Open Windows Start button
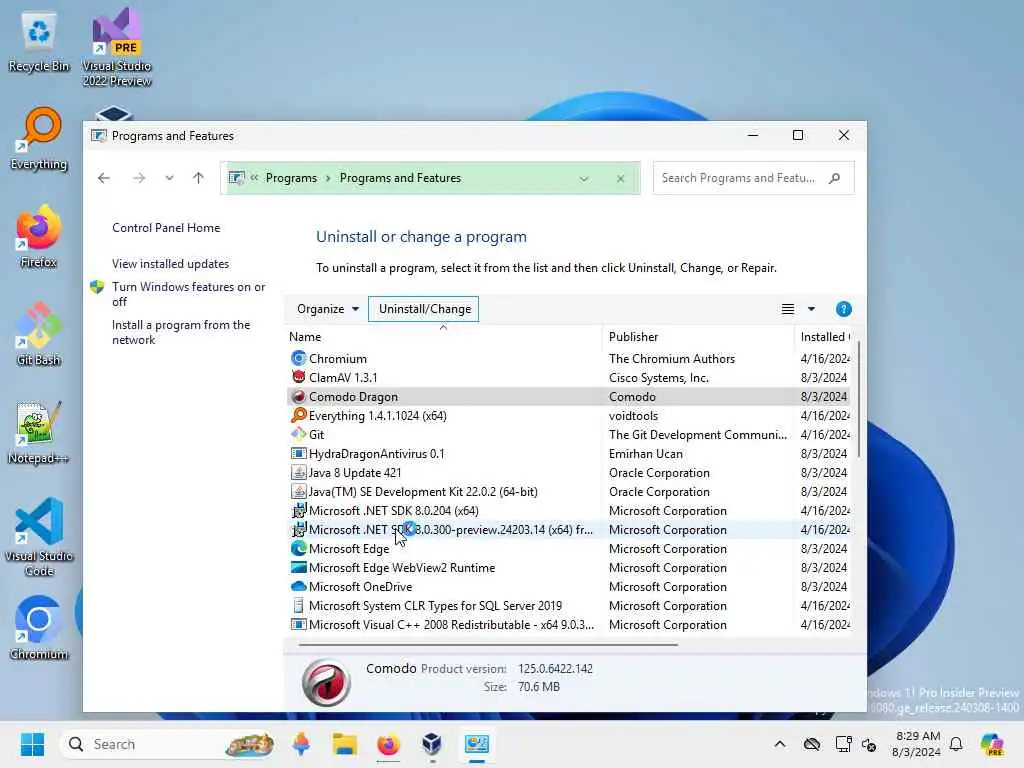This screenshot has width=1024, height=768. 32,744
